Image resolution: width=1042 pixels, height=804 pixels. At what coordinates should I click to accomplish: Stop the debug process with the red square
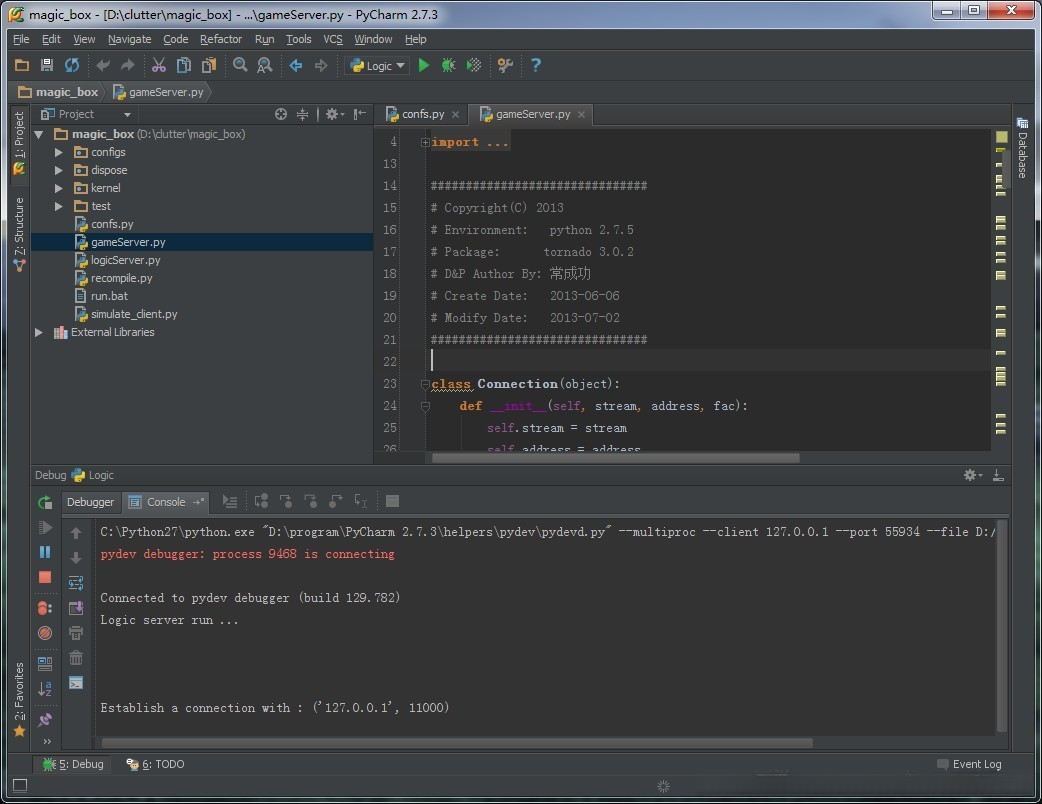click(45, 577)
